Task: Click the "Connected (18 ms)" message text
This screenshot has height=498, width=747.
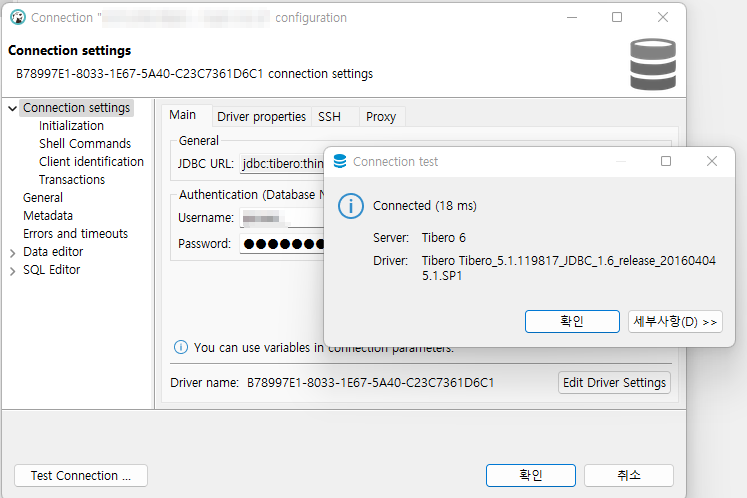Action: coord(424,206)
